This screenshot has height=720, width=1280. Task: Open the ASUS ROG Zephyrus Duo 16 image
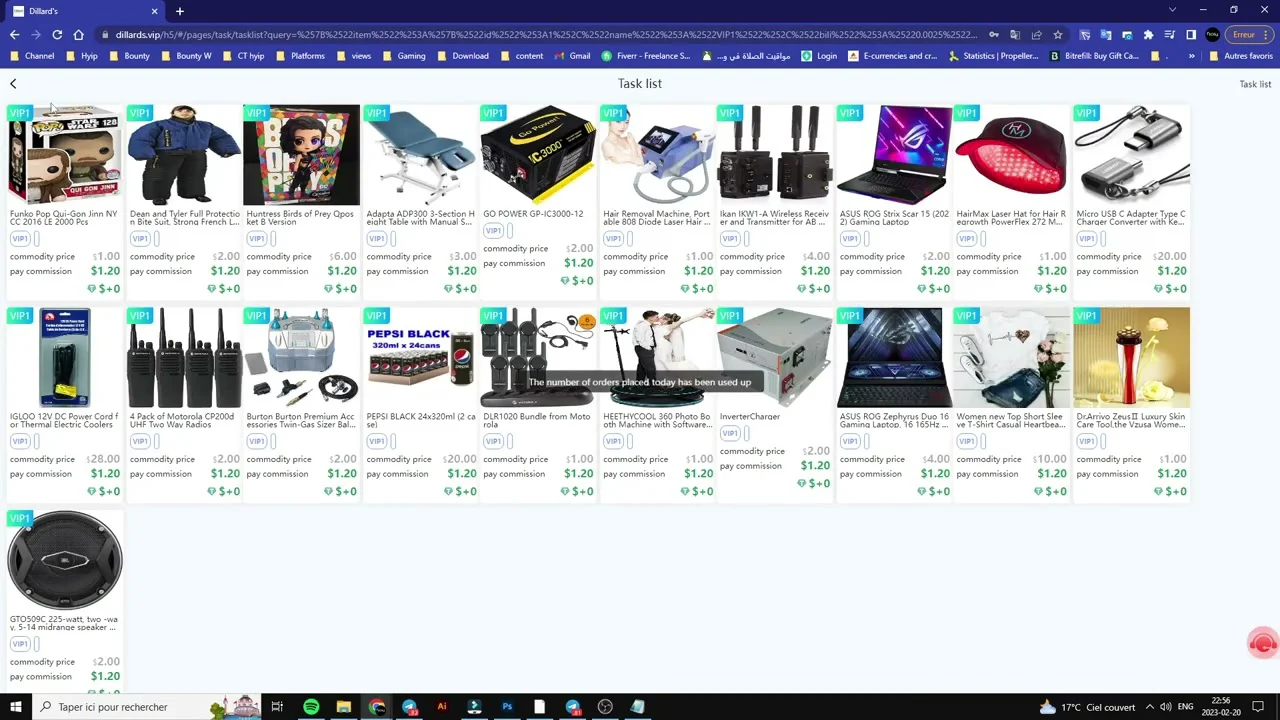click(x=895, y=358)
